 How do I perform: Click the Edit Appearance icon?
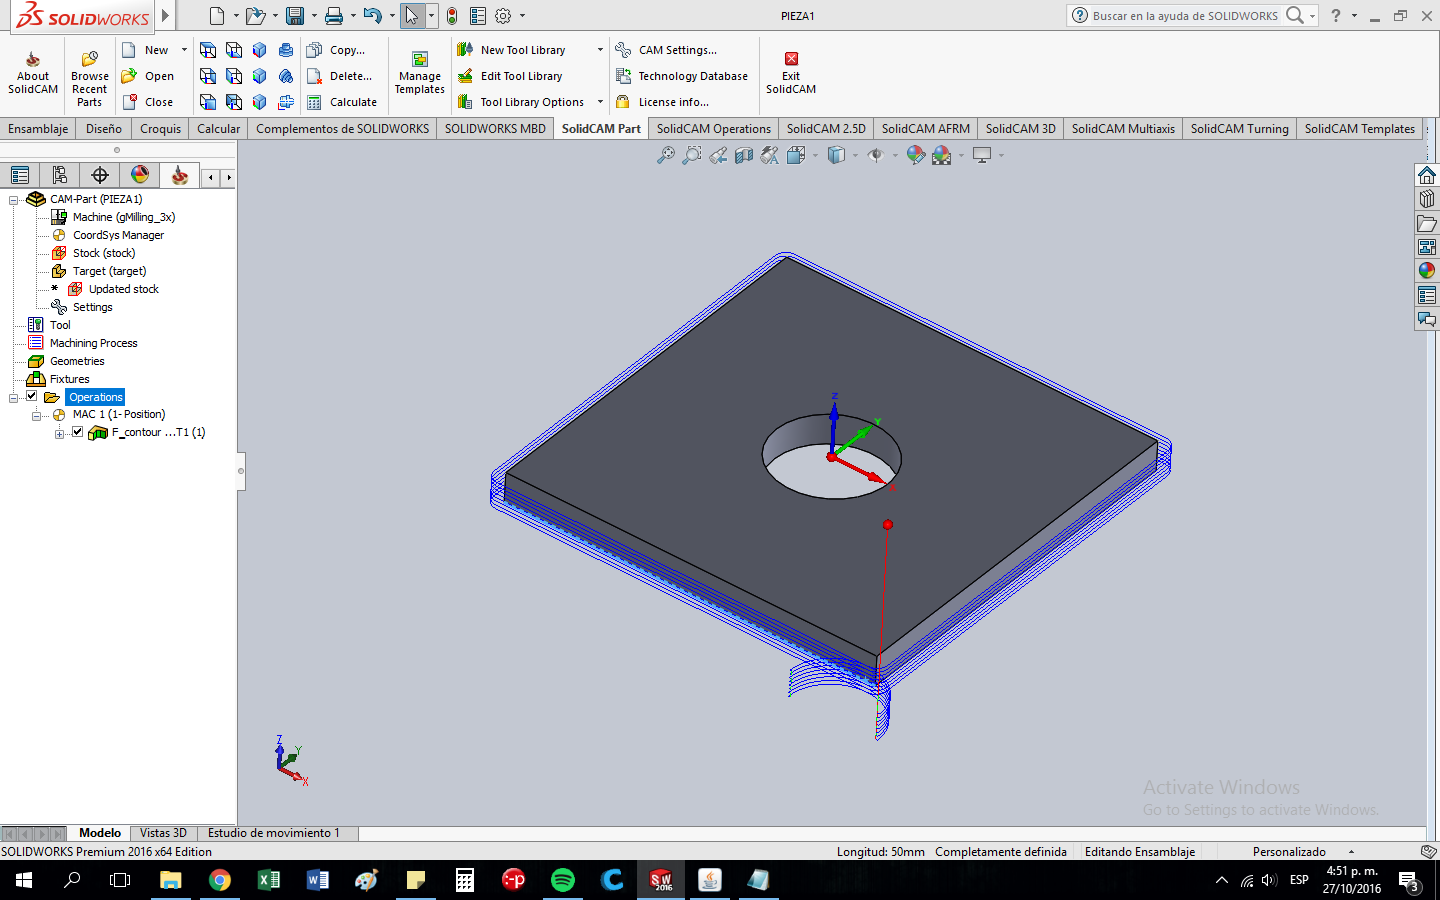point(915,155)
